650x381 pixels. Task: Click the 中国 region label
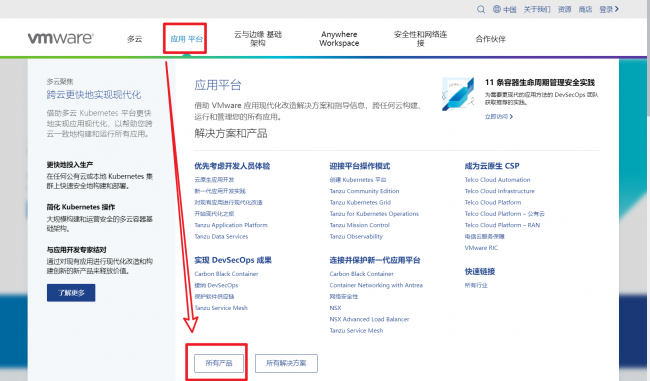pos(509,9)
